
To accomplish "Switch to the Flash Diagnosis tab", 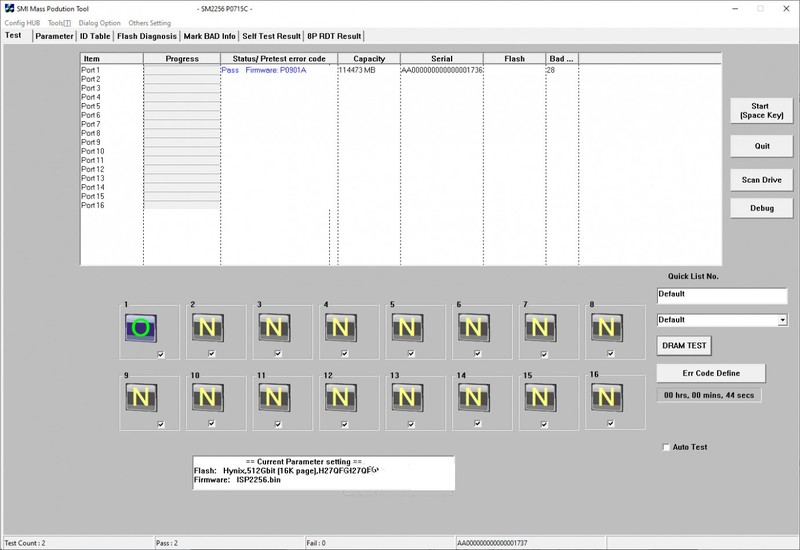I will pyautogui.click(x=146, y=36).
